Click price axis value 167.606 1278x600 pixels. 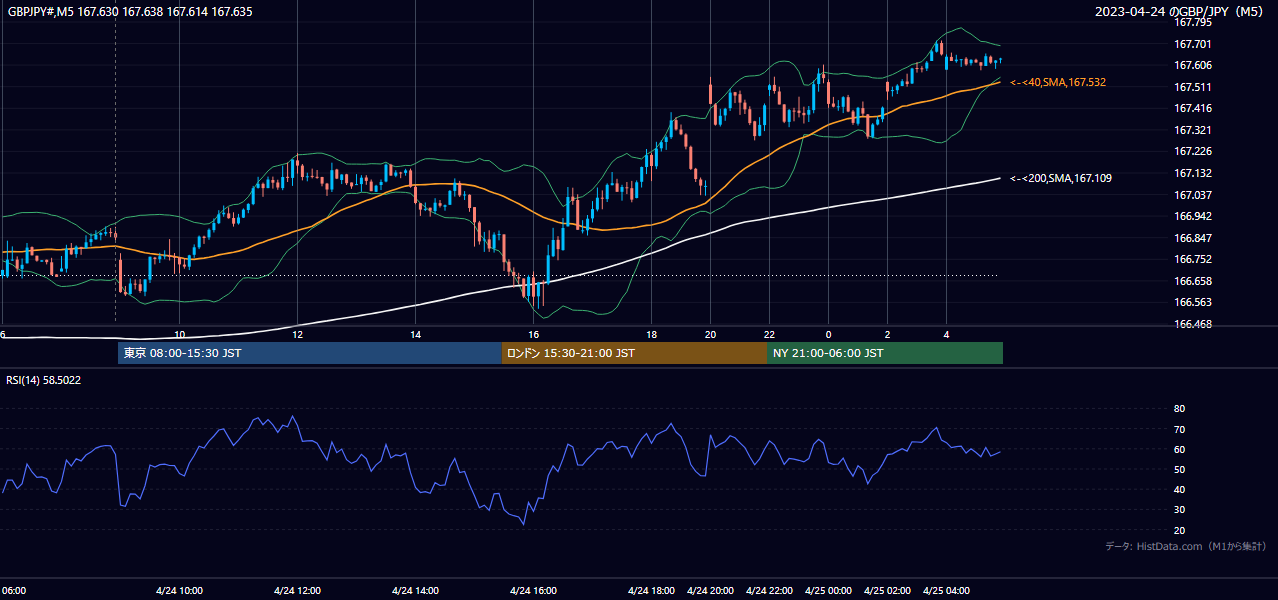pos(1192,65)
